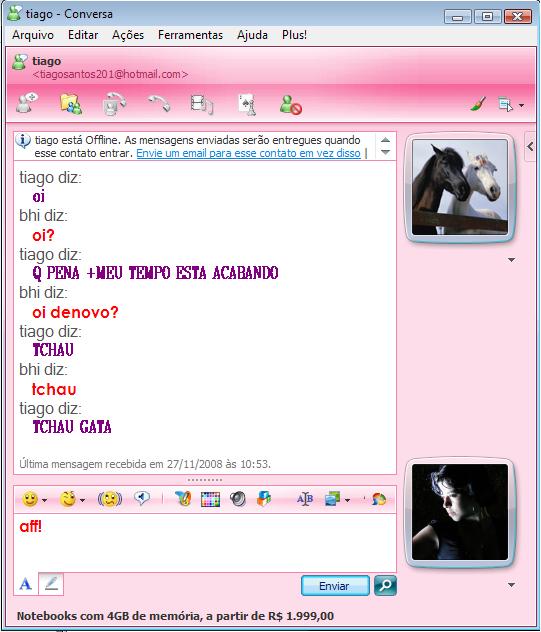Click the colored blocks icon

pyautogui.click(x=264, y=499)
